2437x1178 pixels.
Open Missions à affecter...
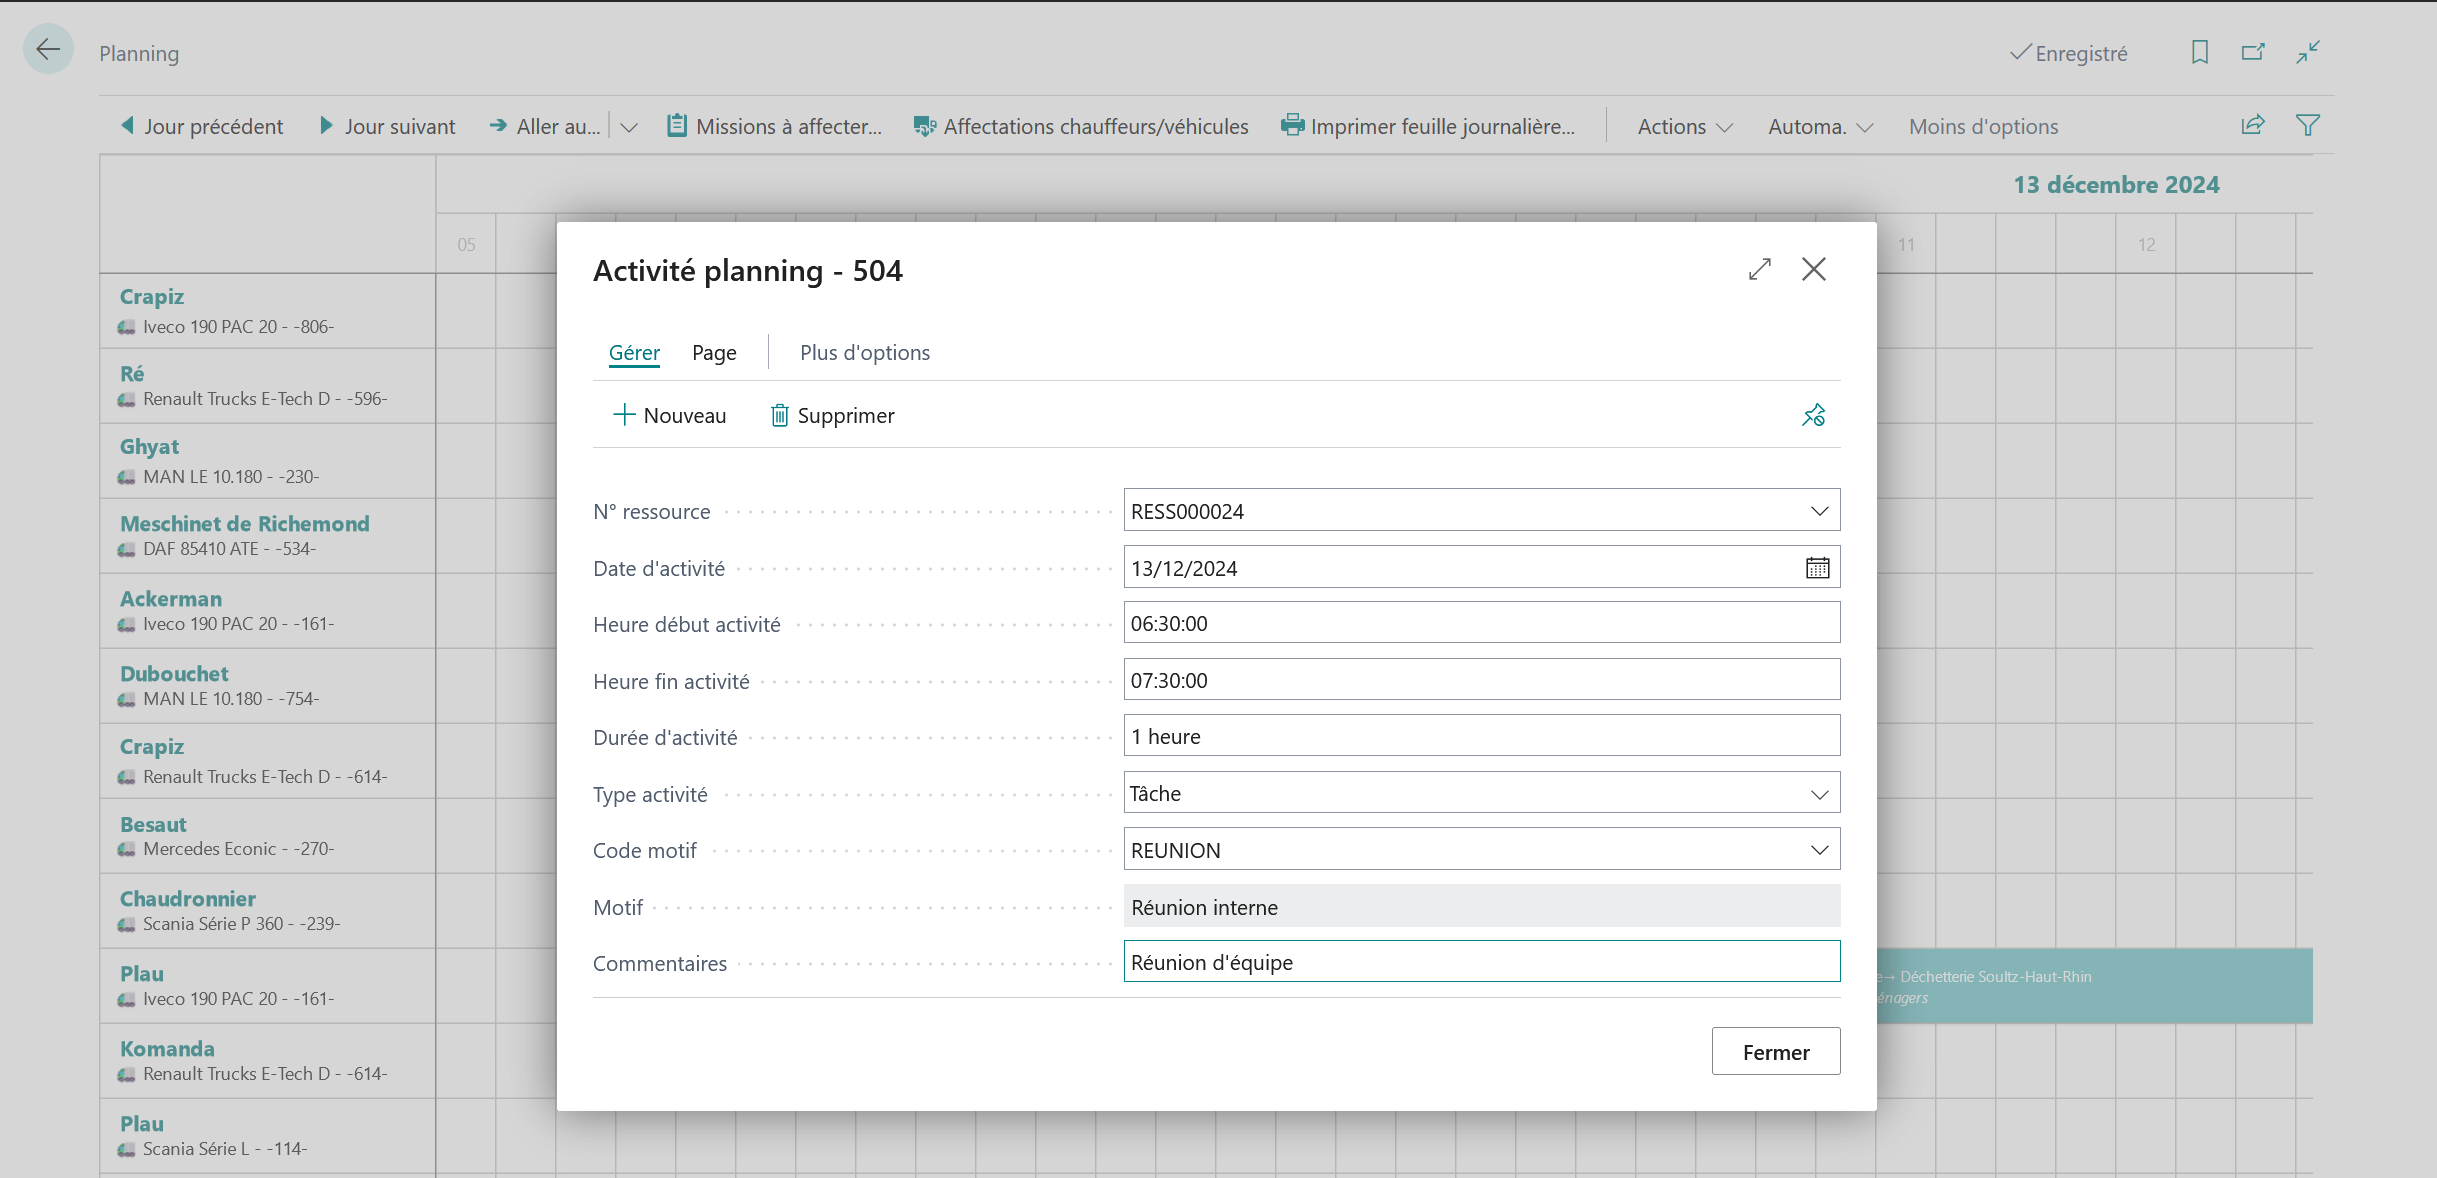[x=775, y=126]
